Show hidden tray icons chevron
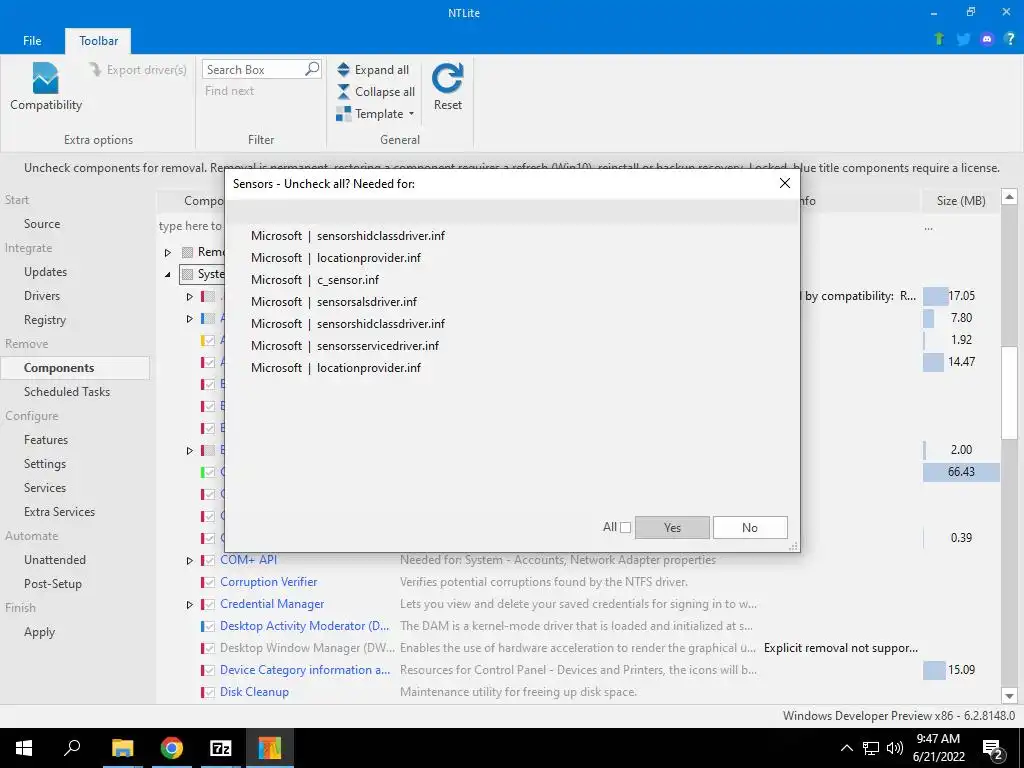This screenshot has height=768, width=1024. click(846, 748)
